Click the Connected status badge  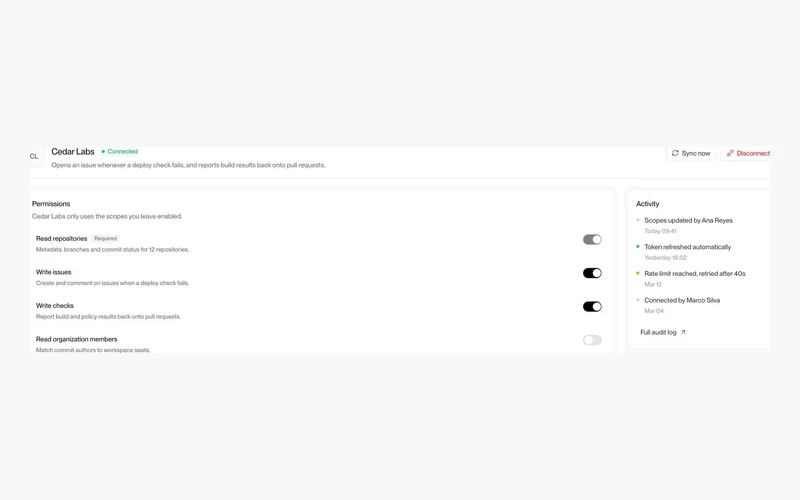(x=119, y=152)
